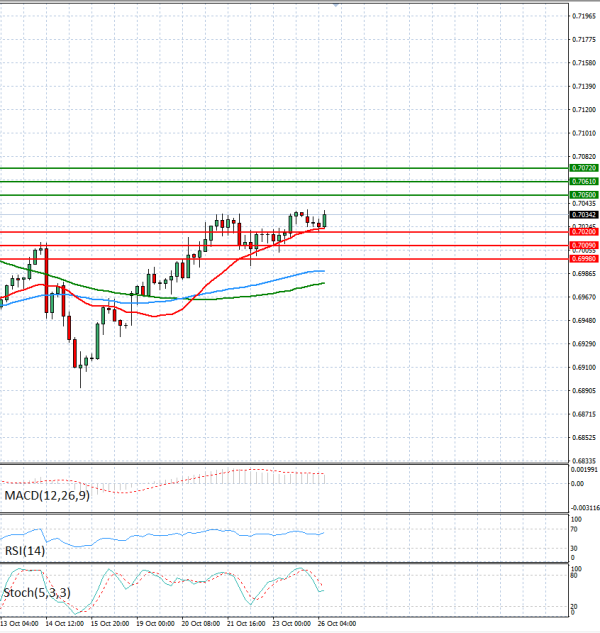Click the 0.68335 price axis value
600x633 pixels.
584,461
